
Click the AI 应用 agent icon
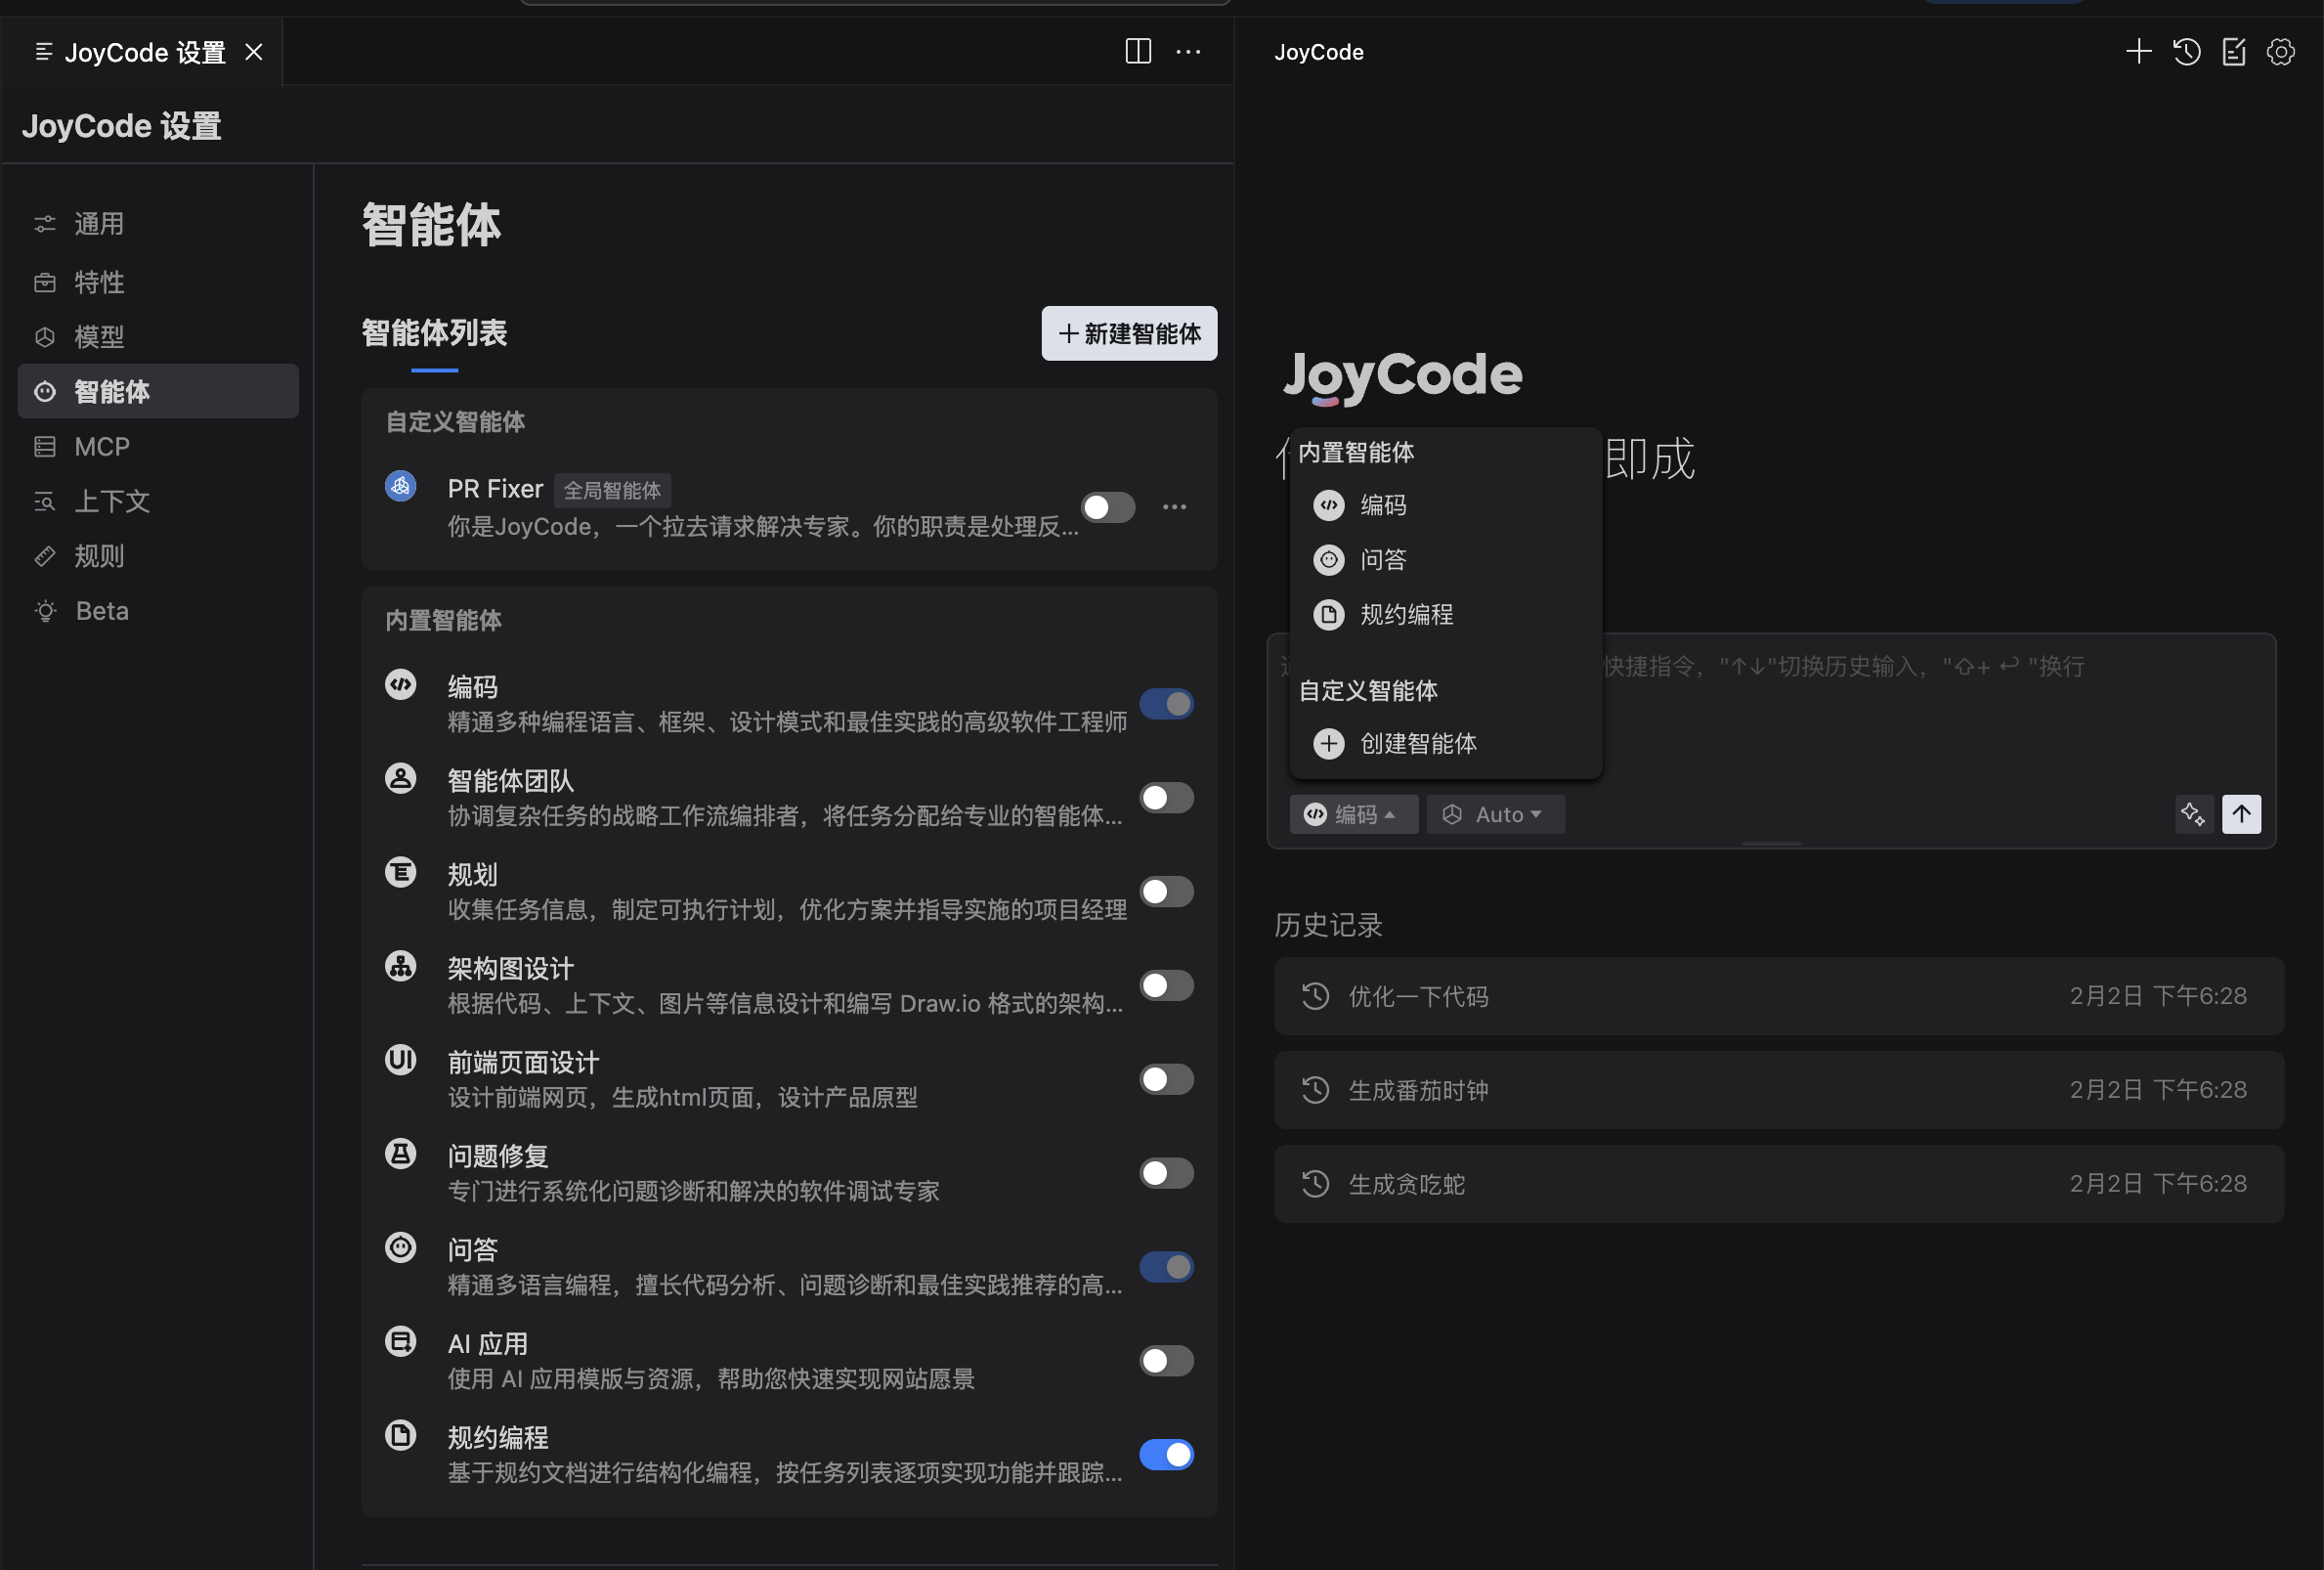point(401,1341)
